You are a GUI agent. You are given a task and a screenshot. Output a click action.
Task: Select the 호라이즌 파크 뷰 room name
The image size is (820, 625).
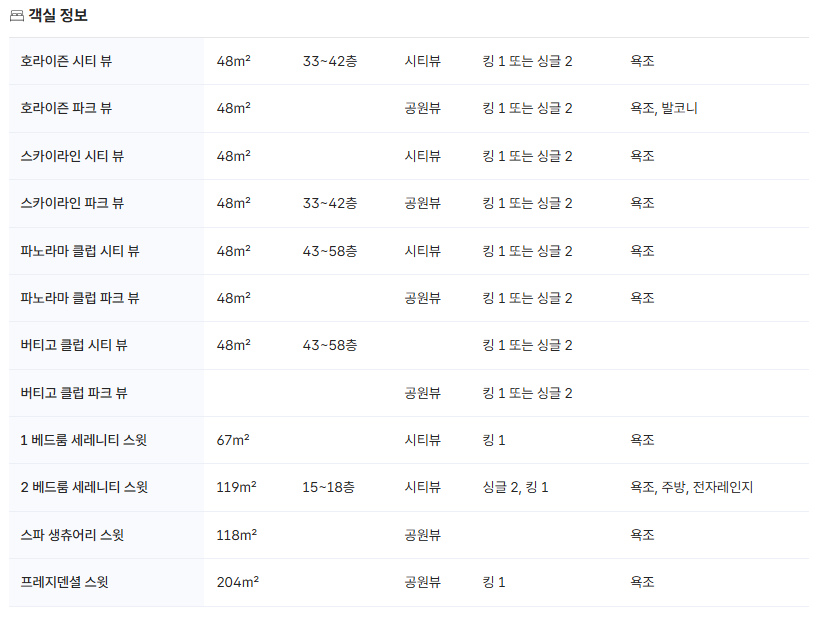click(67, 108)
